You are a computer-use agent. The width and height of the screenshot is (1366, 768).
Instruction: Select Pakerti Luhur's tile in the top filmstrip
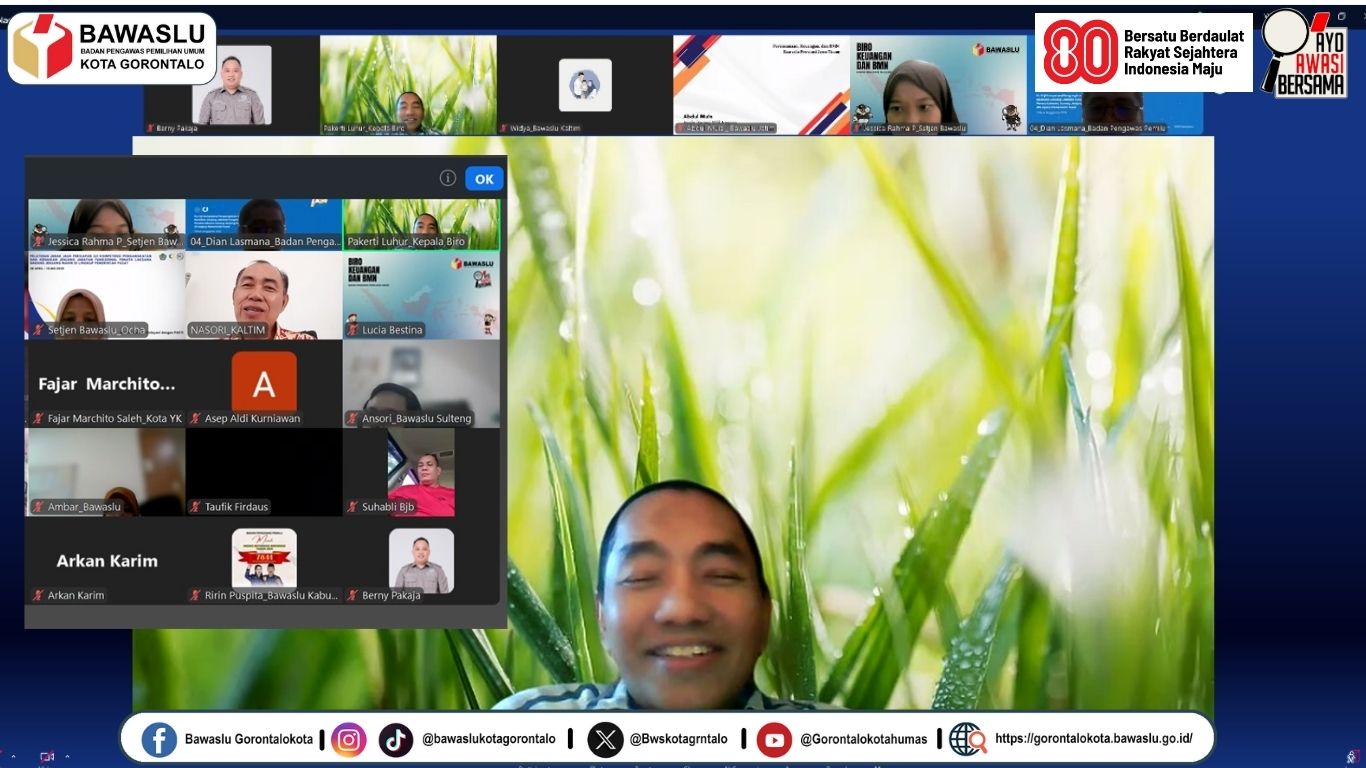(x=408, y=85)
